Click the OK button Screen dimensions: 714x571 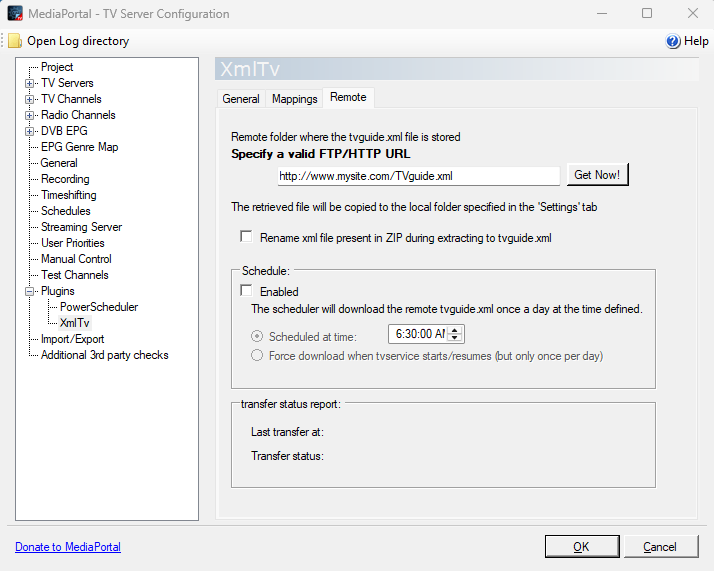click(x=581, y=547)
